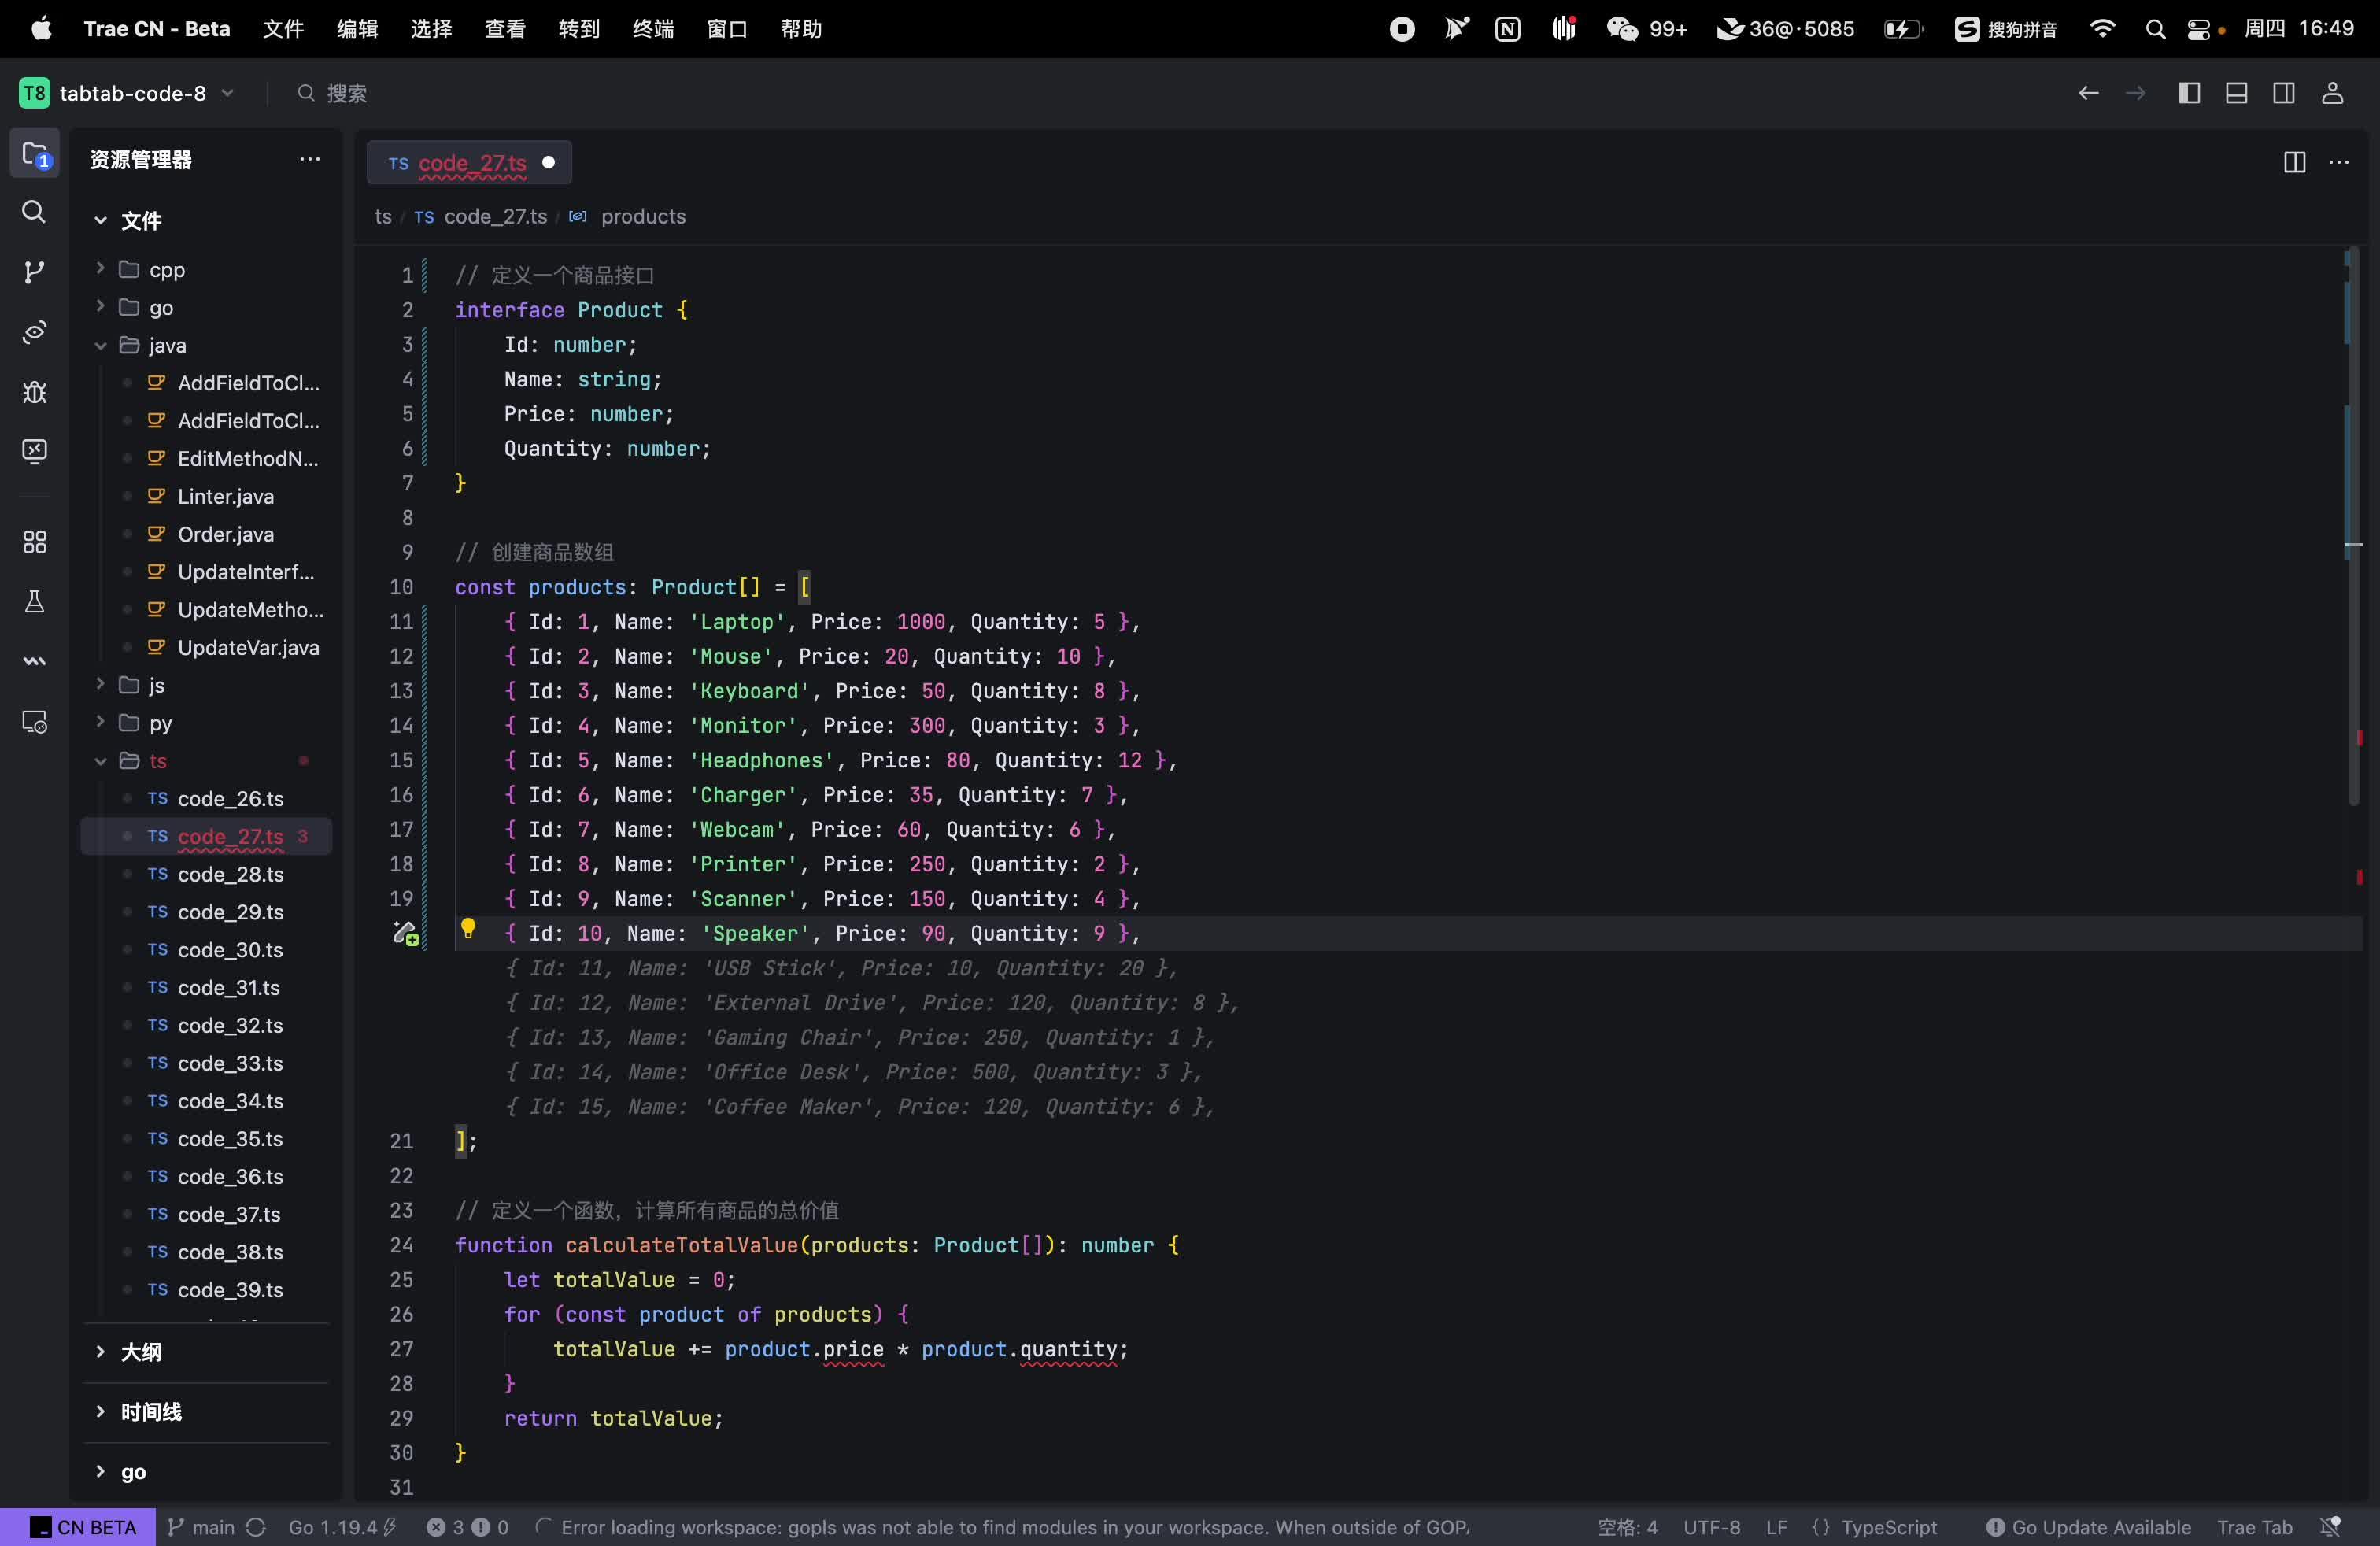Toggle the primary sidebar layout button
This screenshot has height=1546, width=2380.
coord(2189,93)
